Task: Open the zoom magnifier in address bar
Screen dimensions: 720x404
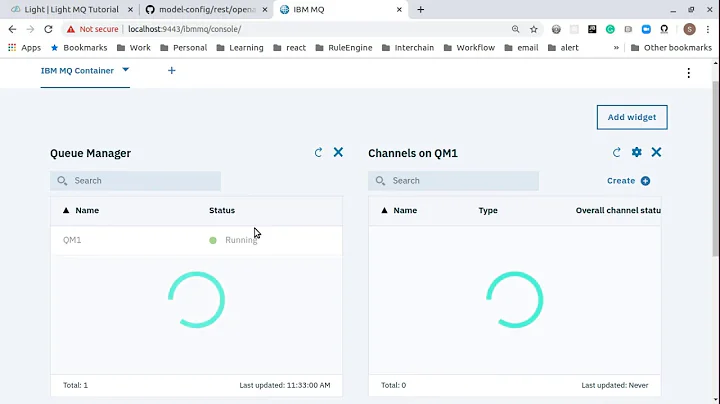Action: [x=516, y=29]
